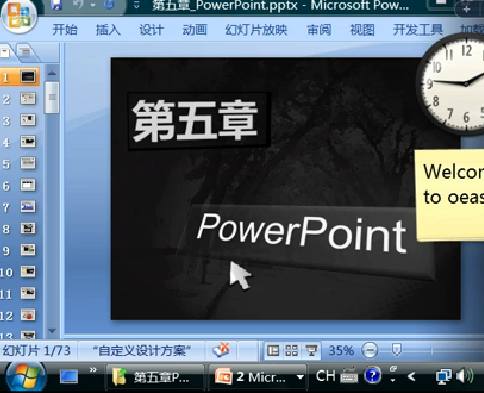This screenshot has height=393, width=484.
Task: Open the language bar options arrow
Action: pos(393,380)
